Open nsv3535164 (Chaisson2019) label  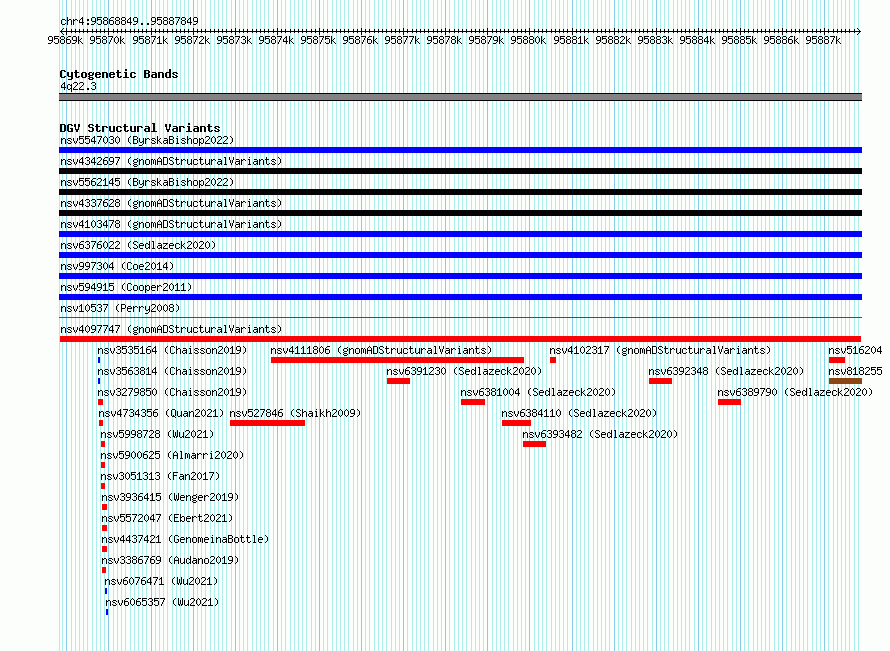point(173,350)
